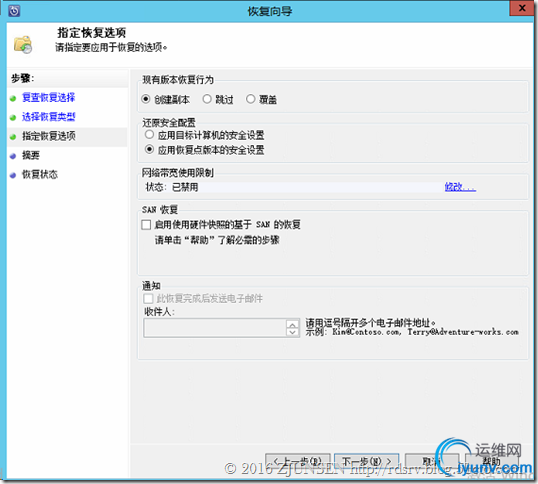Image resolution: width=538 pixels, height=484 pixels.
Task: Select the 指定恢复选项 step
Action: click(49, 136)
